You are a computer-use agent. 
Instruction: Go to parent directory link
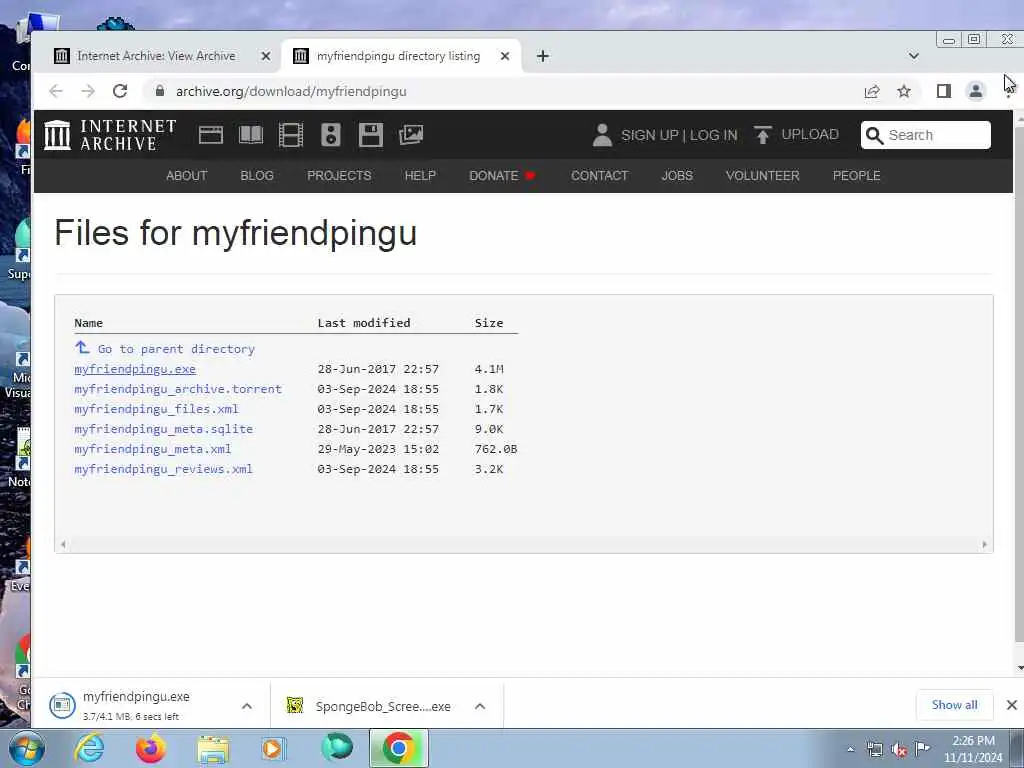click(176, 349)
